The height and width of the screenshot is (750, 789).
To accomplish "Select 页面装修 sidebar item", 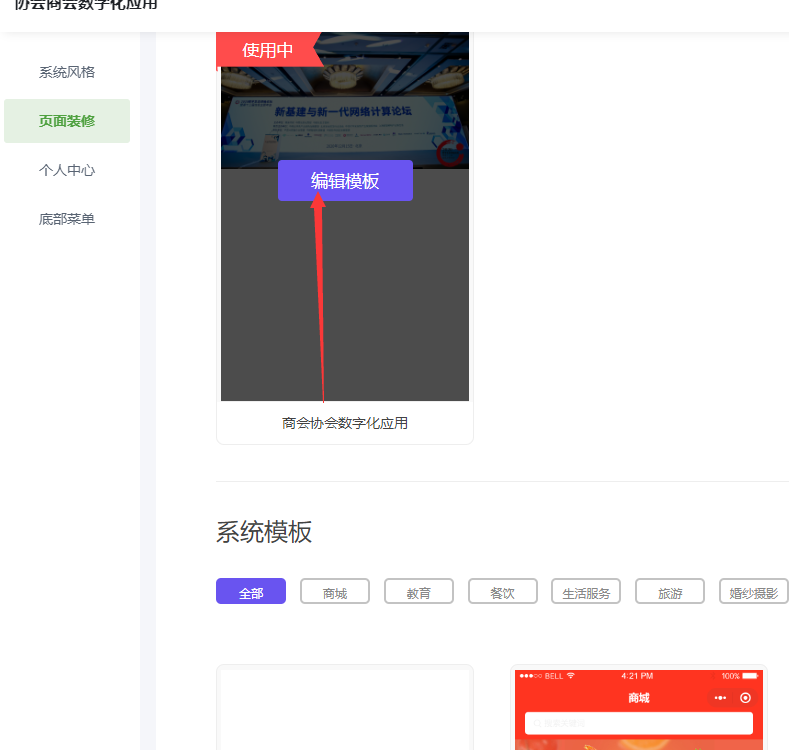I will point(67,121).
